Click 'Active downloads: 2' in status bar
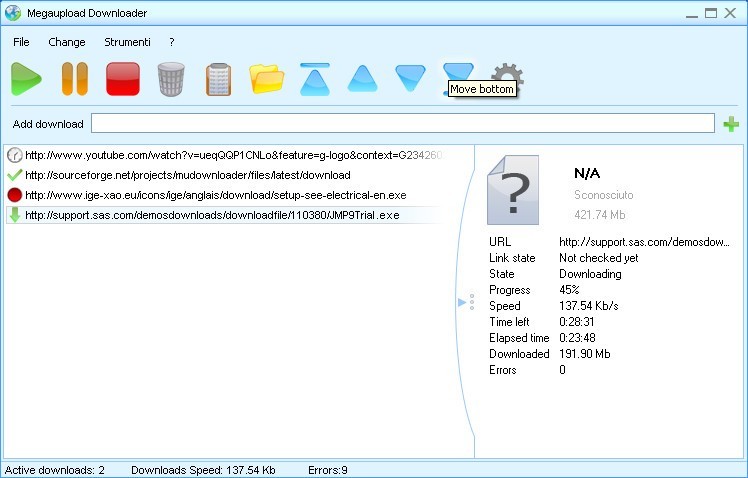Image resolution: width=748 pixels, height=478 pixels. (54, 470)
